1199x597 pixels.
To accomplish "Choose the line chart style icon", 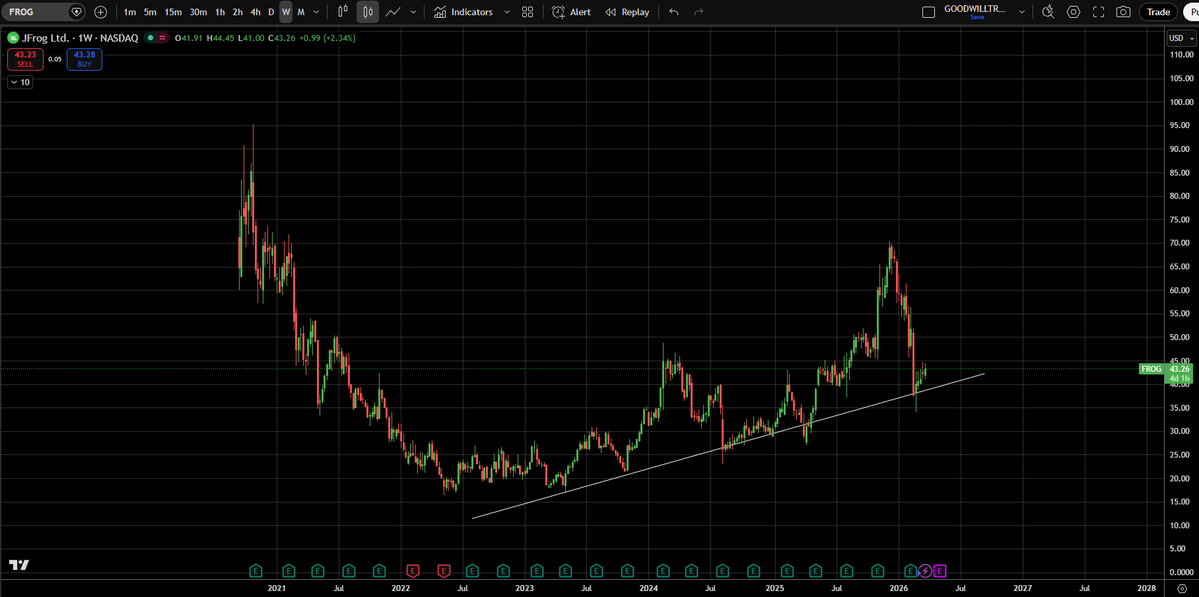I will (x=393, y=12).
